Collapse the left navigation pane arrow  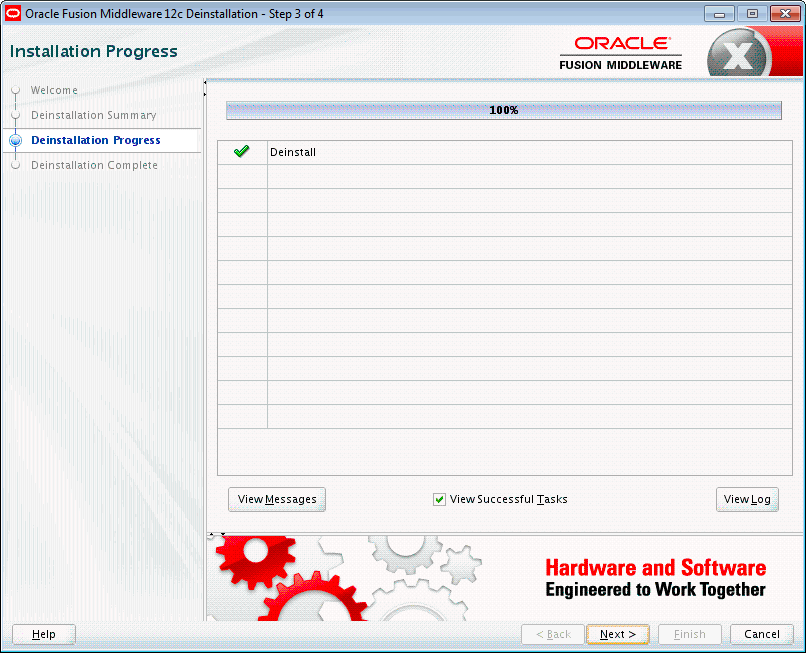pyautogui.click(x=205, y=82)
